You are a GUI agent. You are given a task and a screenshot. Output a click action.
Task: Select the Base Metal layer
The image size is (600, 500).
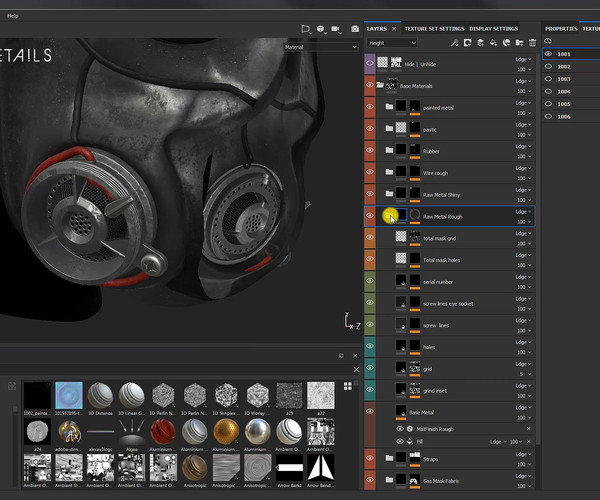(x=450, y=412)
